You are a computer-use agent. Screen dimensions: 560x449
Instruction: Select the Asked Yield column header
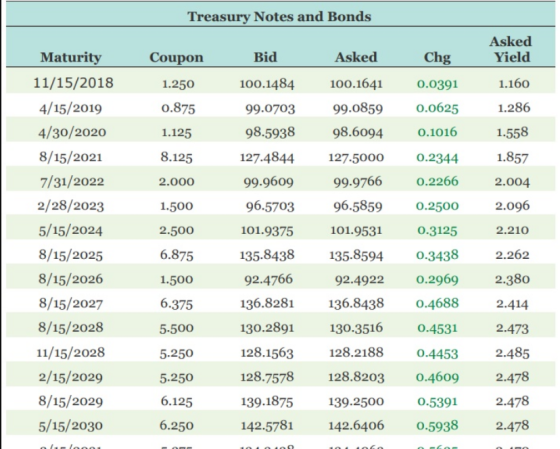(511, 49)
